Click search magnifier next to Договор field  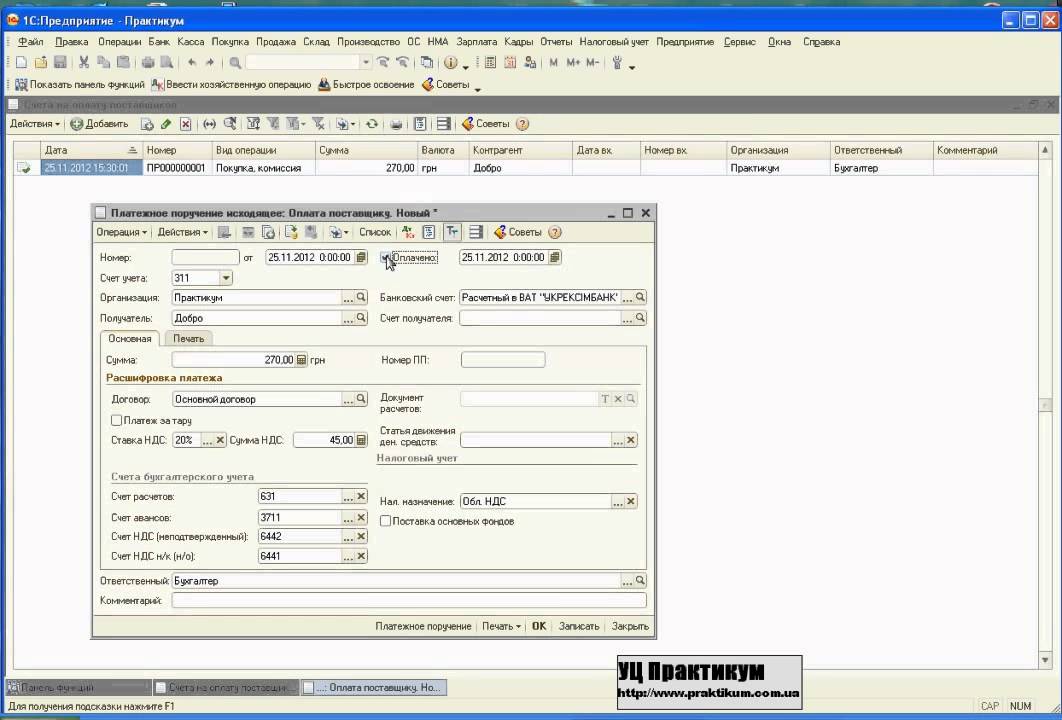pos(361,400)
